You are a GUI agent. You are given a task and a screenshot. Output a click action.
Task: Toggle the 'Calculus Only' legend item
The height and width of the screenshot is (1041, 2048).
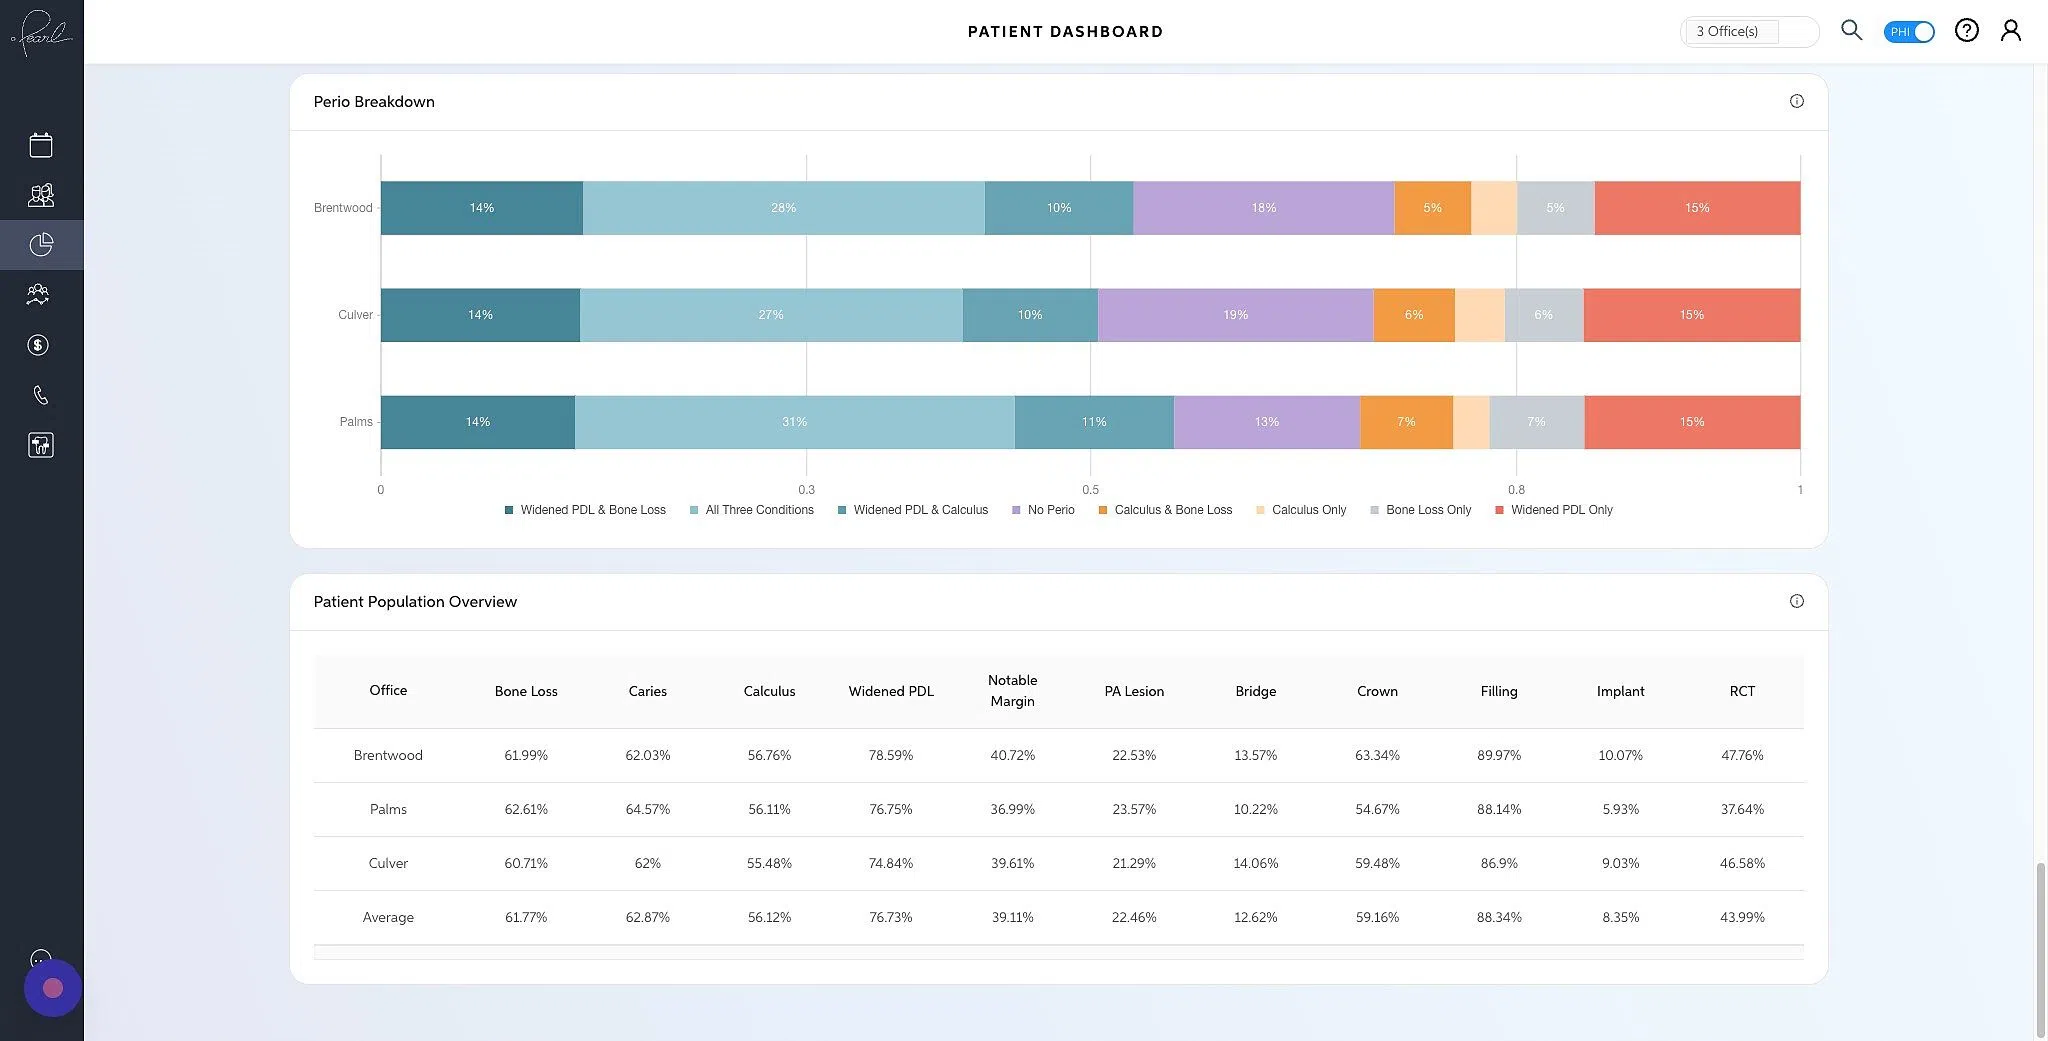(x=1301, y=510)
